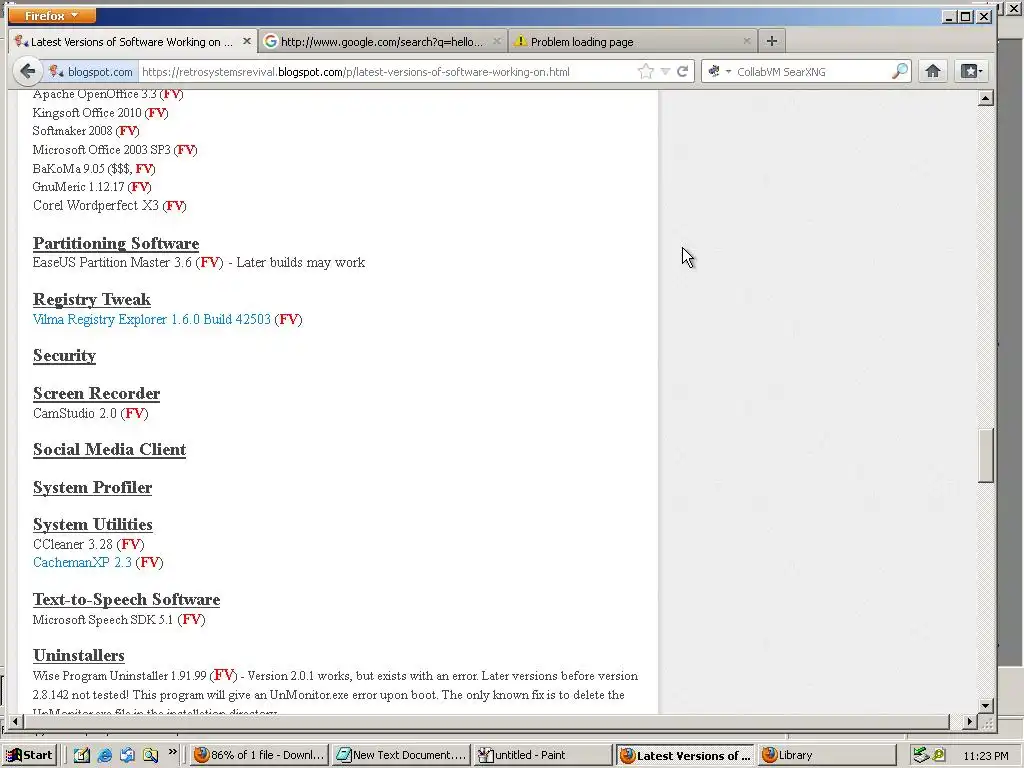
Task: Open the Vilma Registry Explorer 1.6.0 link
Action: click(x=152, y=319)
